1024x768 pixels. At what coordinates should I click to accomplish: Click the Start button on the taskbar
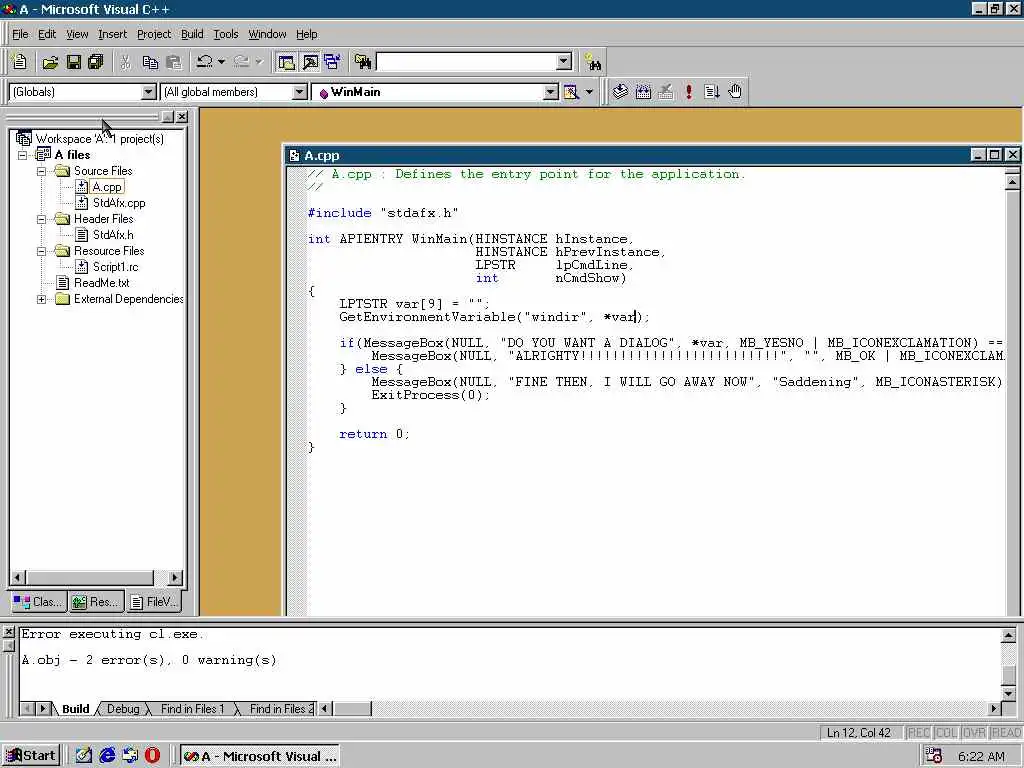[31, 756]
